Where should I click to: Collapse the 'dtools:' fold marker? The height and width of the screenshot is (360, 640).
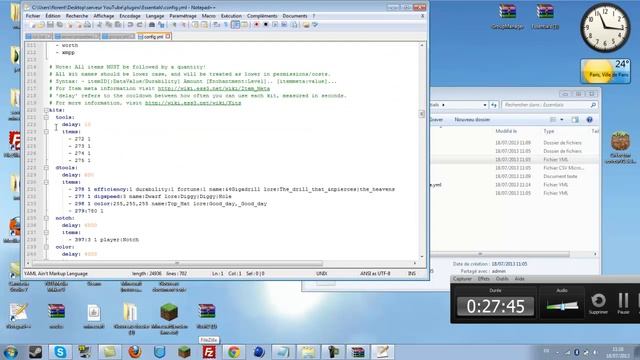click(47, 168)
